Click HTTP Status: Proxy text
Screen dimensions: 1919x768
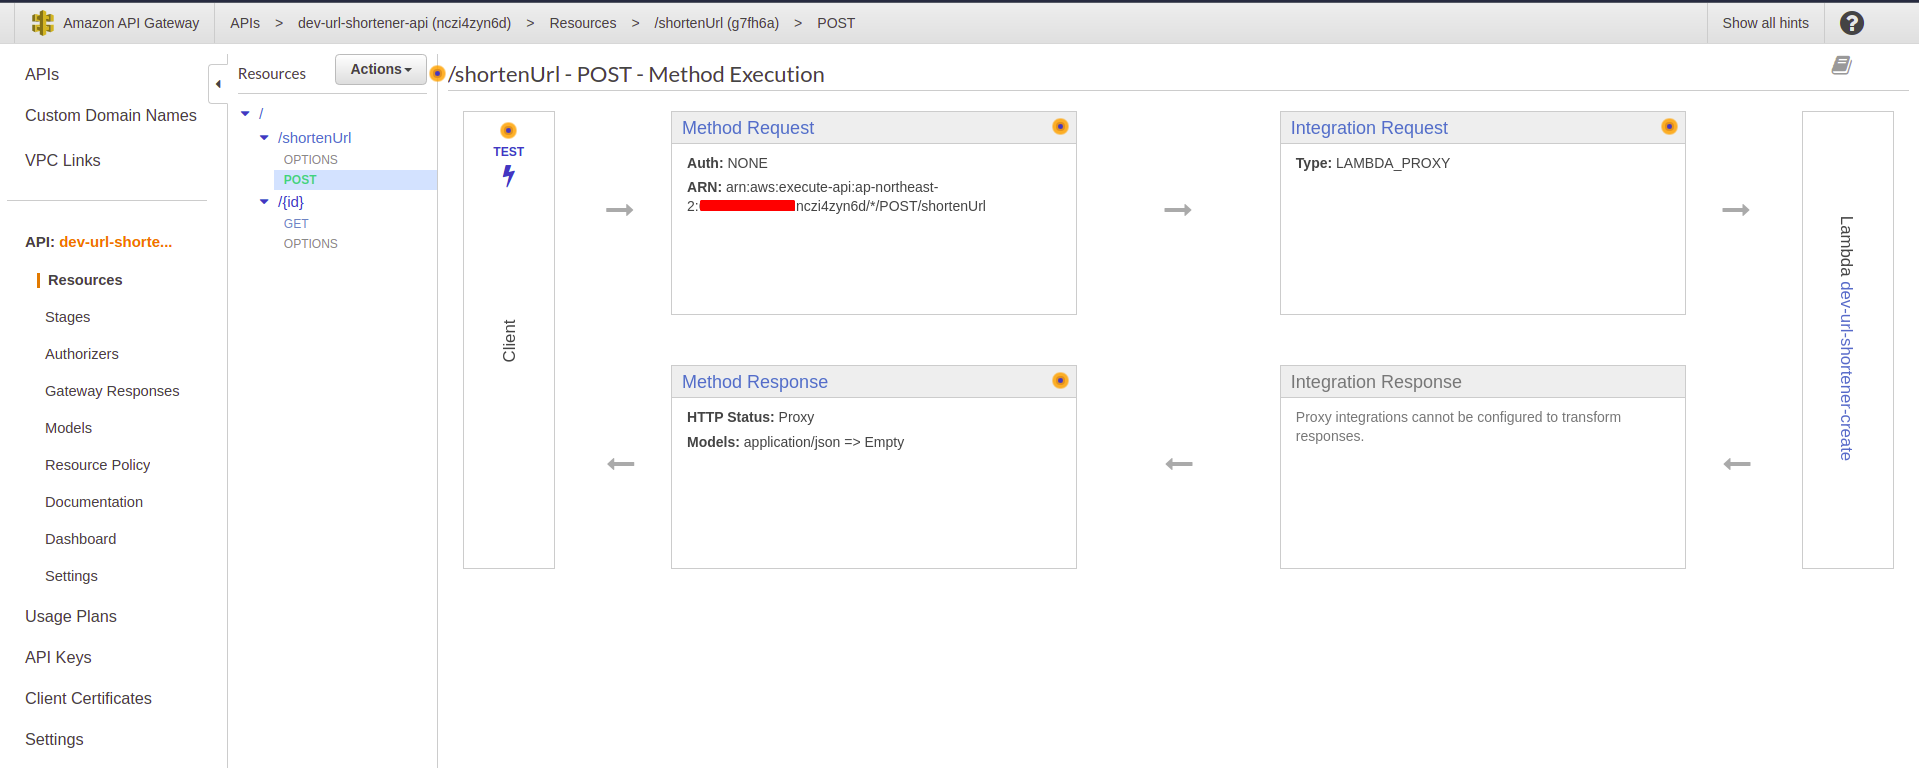coord(750,417)
